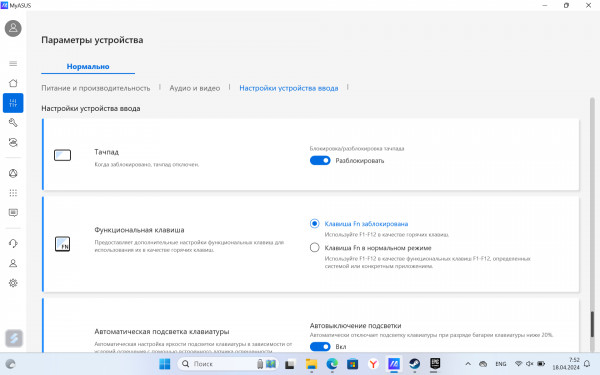Toggle the touchpad lock switch

[x=320, y=160]
